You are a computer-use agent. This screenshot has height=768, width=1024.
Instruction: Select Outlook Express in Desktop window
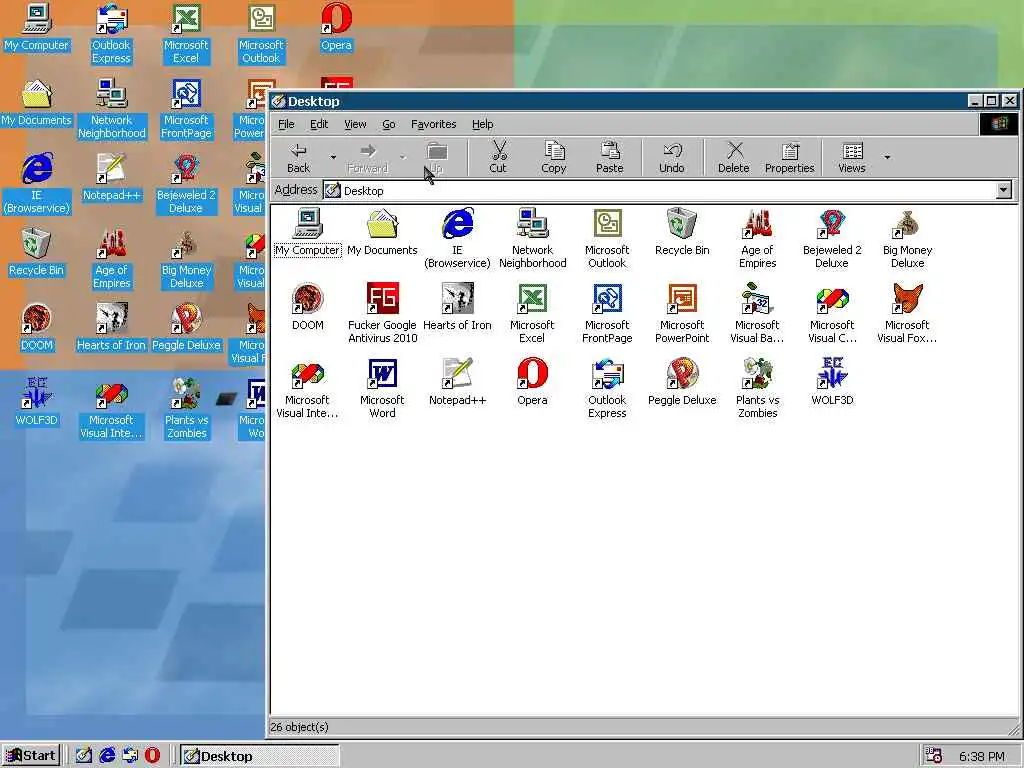click(x=607, y=389)
